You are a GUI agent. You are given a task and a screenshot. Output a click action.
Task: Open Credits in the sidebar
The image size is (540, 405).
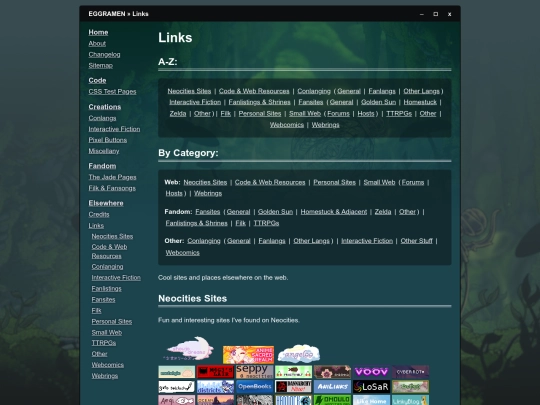click(99, 214)
